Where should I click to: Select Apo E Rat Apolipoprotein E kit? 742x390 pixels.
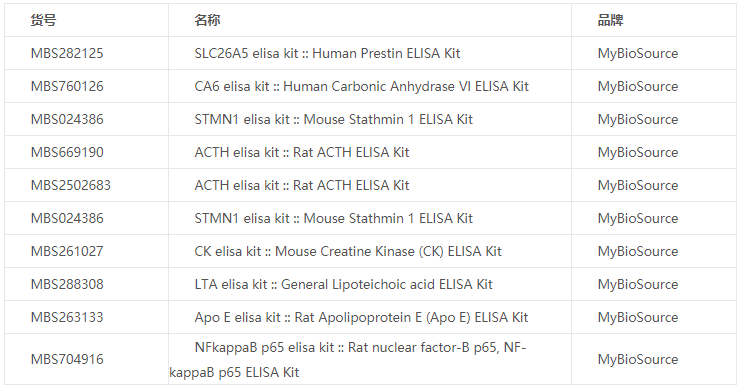(x=361, y=318)
